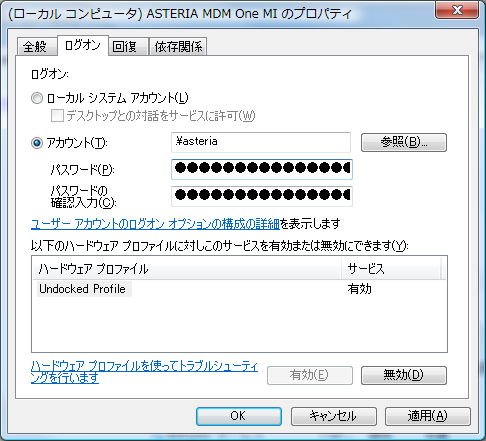This screenshot has width=486, height=441.
Task: Open the 依存関係 tab
Action: coord(178,46)
